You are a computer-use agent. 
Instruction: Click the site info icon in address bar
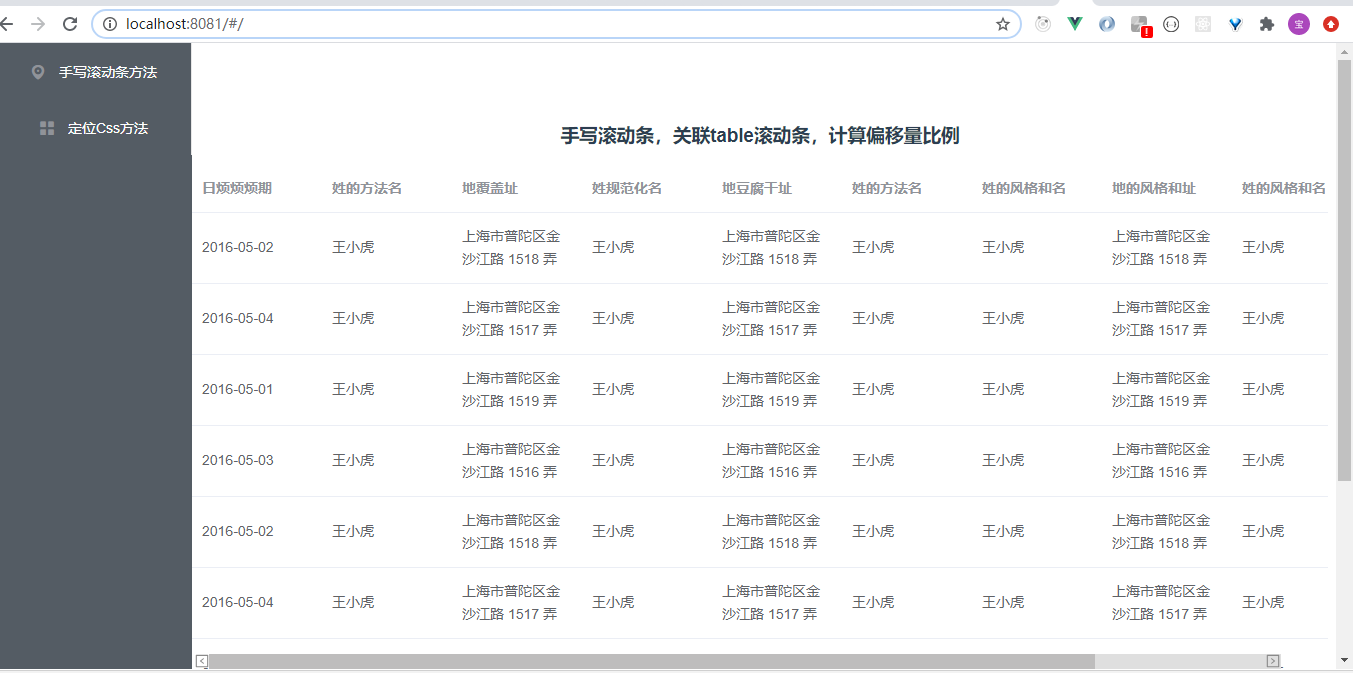(110, 23)
